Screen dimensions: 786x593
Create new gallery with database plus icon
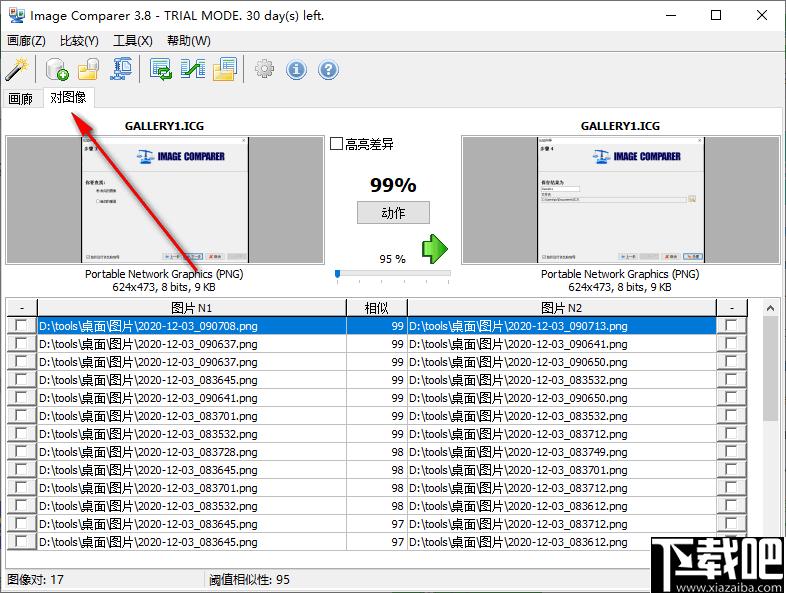point(57,69)
